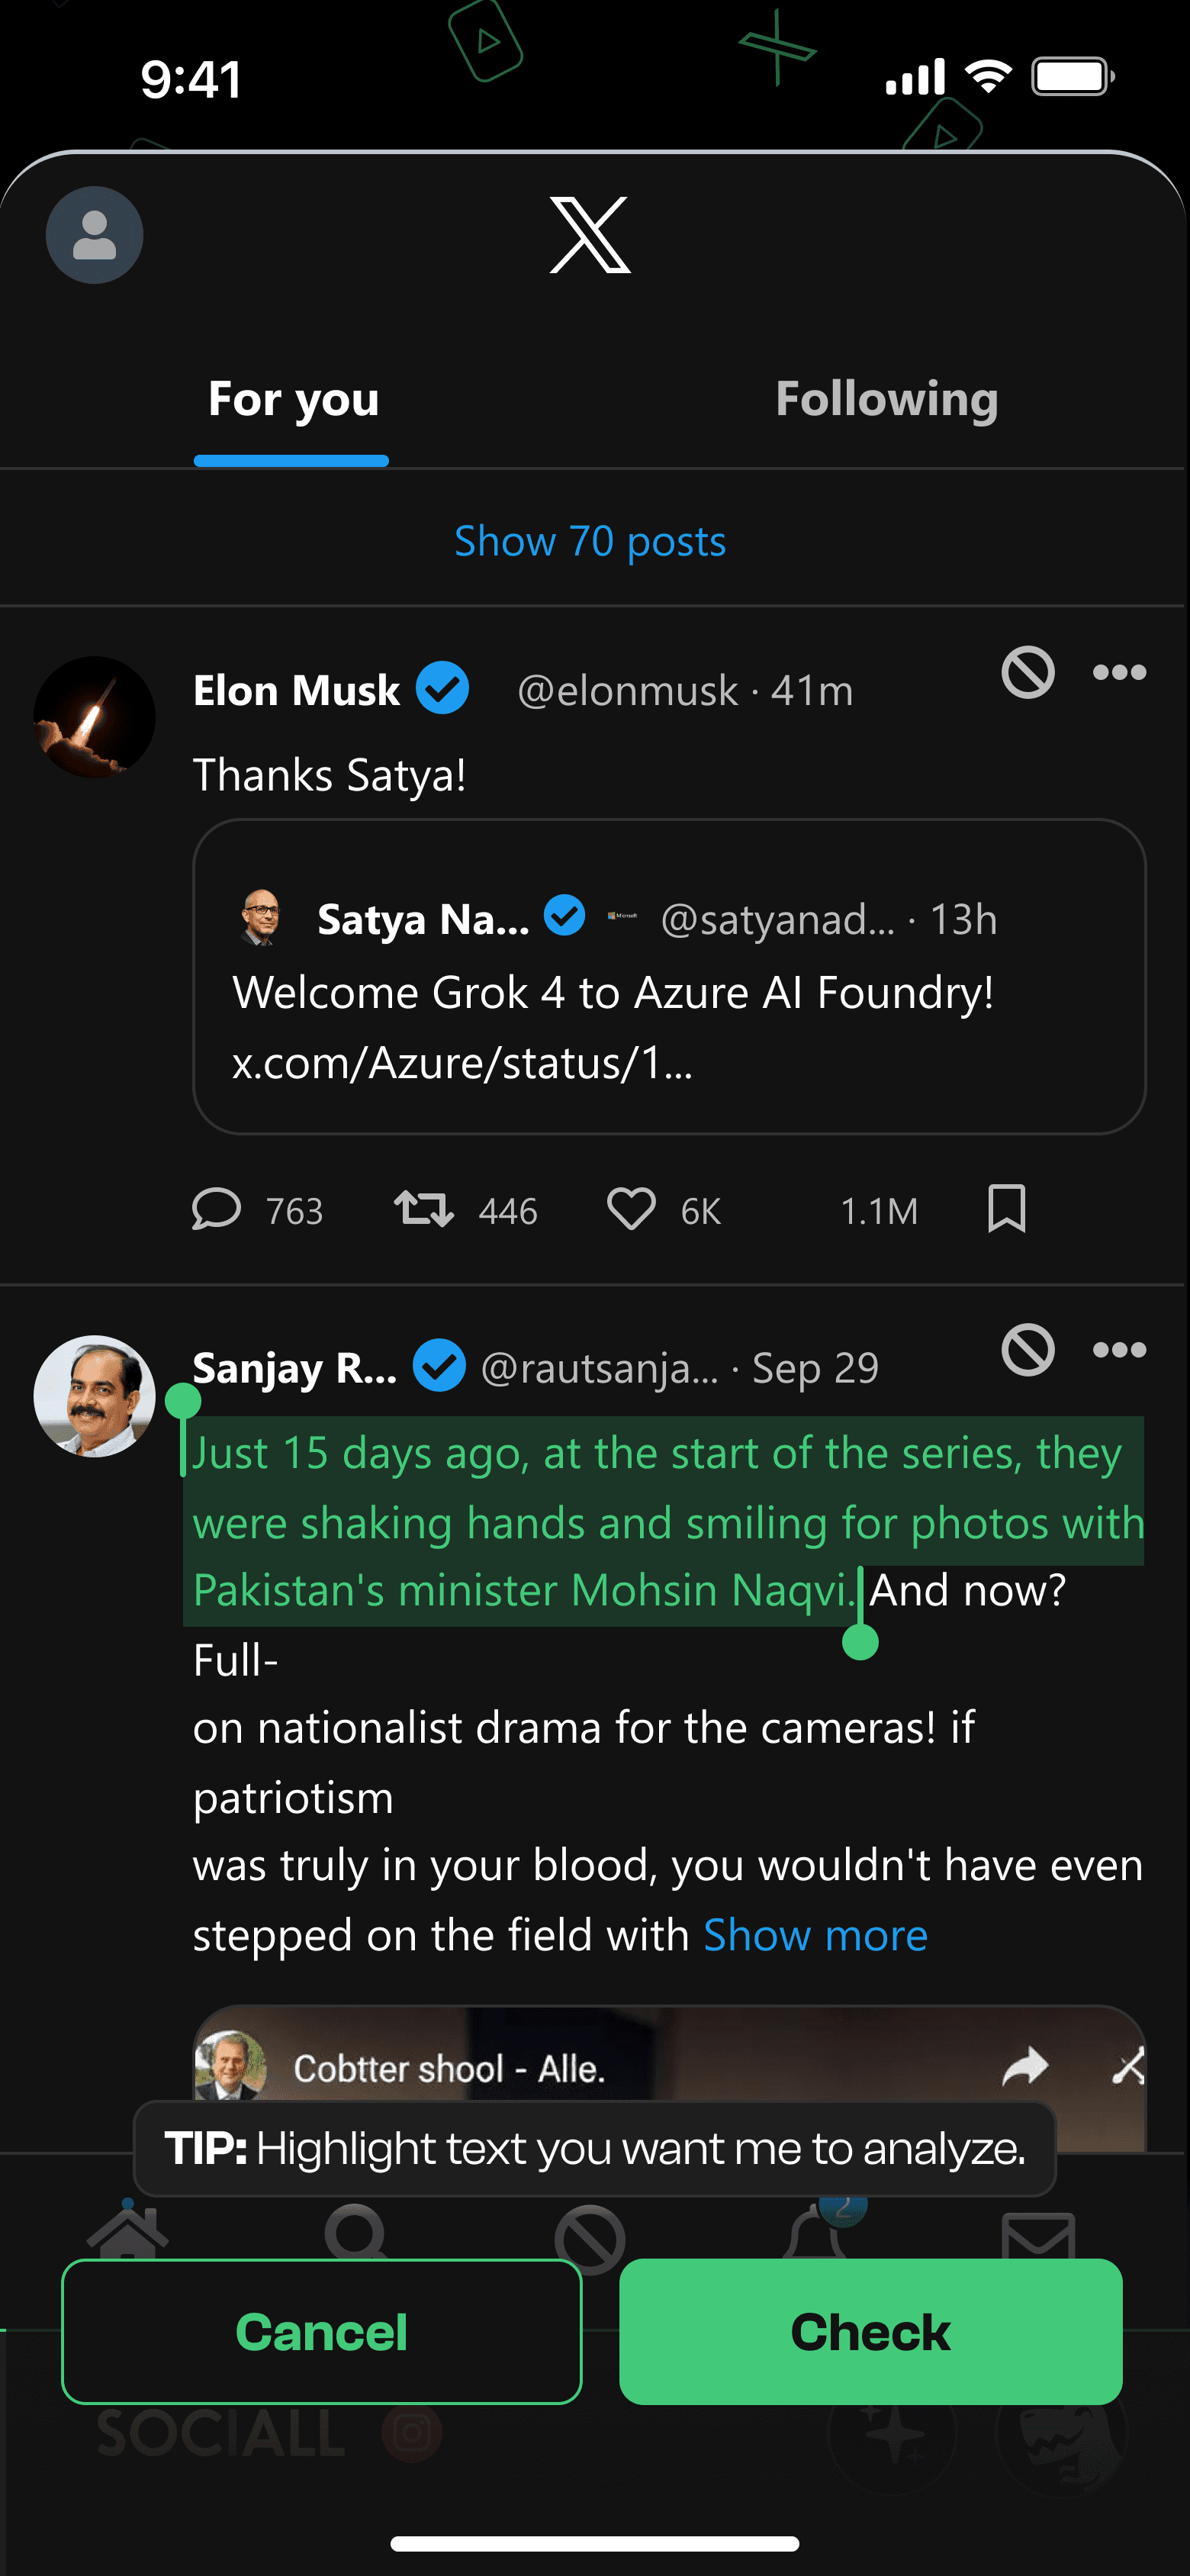Image resolution: width=1190 pixels, height=2576 pixels.
Task: Click block icon on Sanjay's post
Action: tap(1027, 1350)
